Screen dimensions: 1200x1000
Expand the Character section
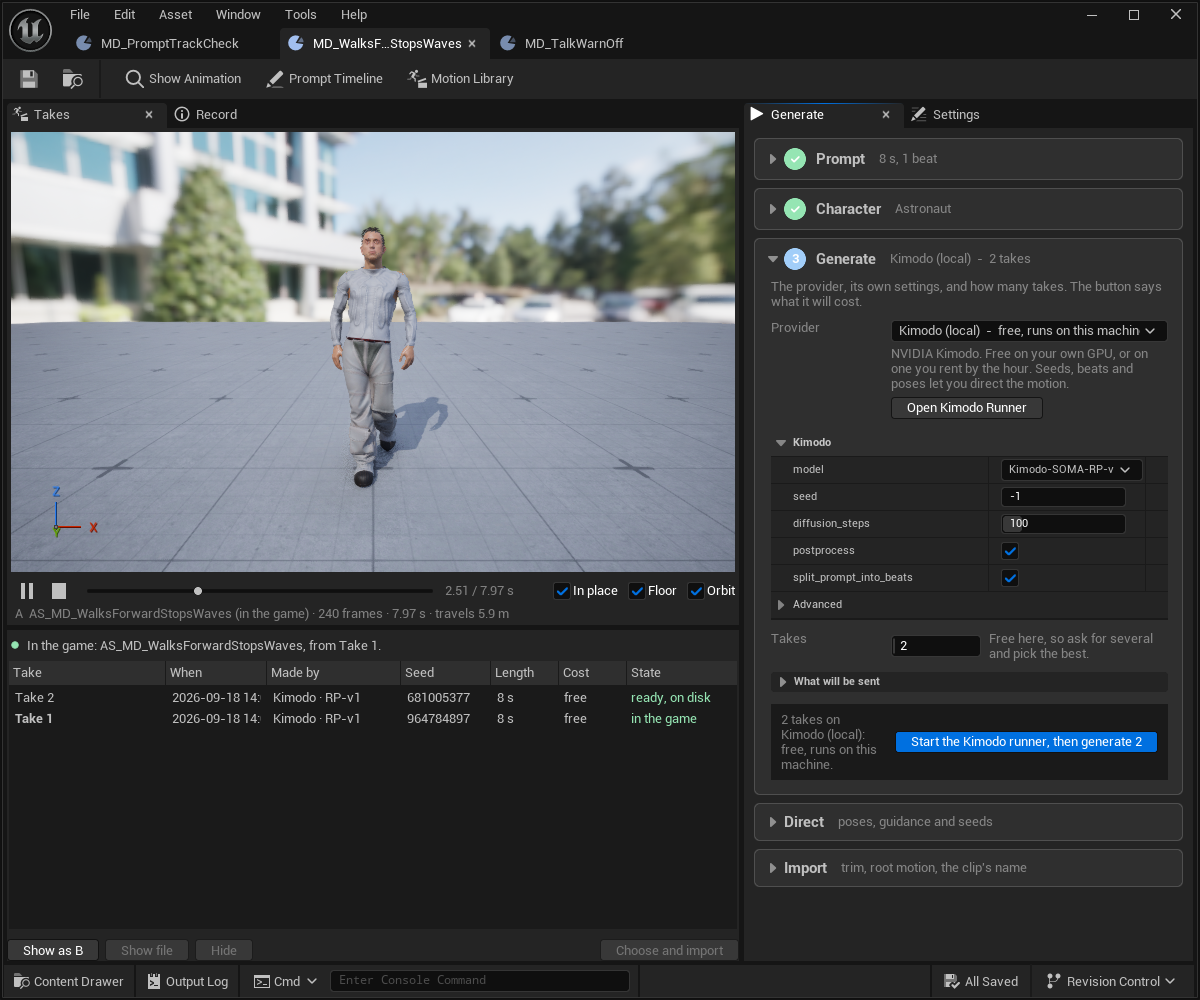coord(773,209)
